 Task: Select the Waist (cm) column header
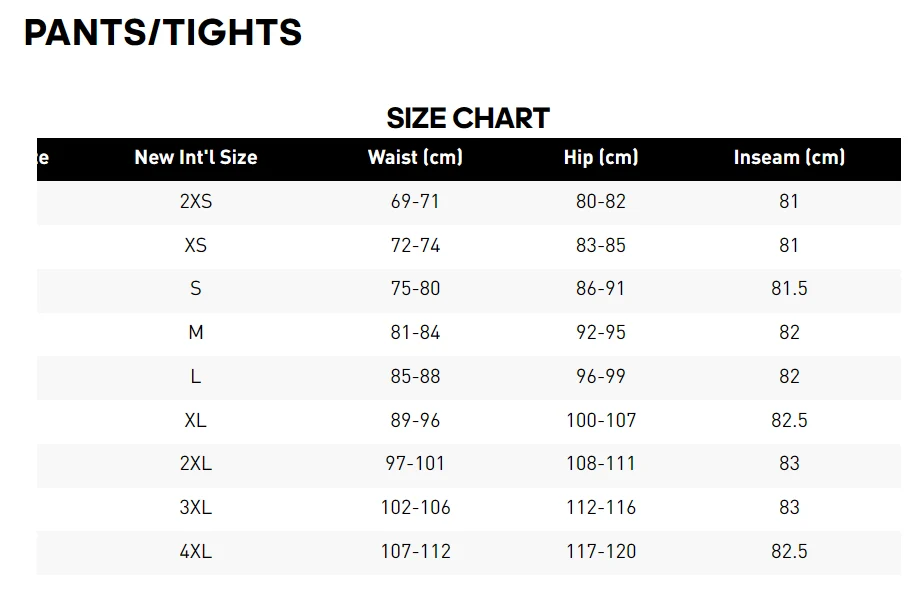(x=415, y=157)
